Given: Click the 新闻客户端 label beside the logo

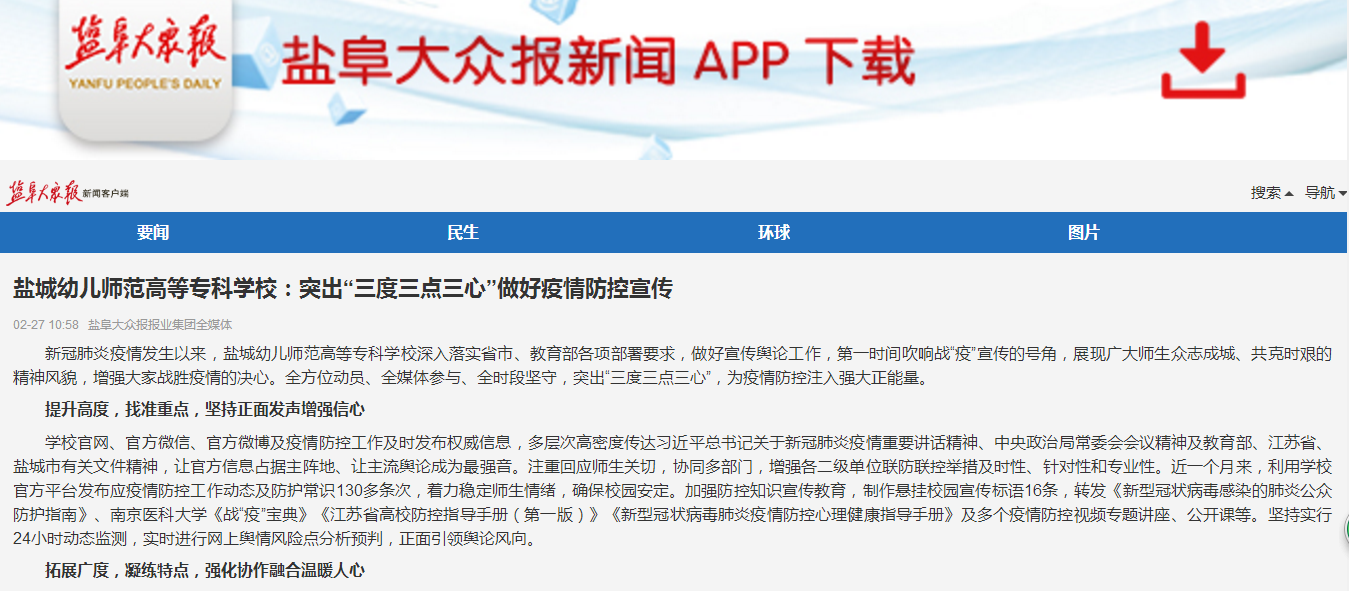Looking at the screenshot, I should (105, 193).
